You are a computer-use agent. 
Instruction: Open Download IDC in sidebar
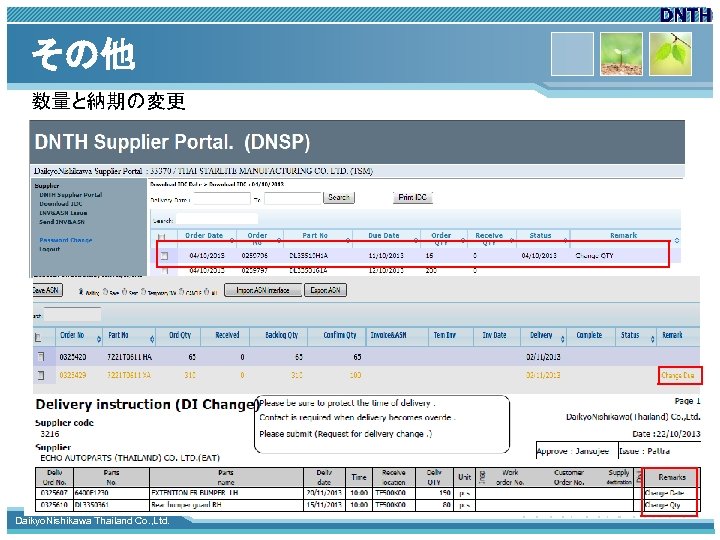pos(61,203)
